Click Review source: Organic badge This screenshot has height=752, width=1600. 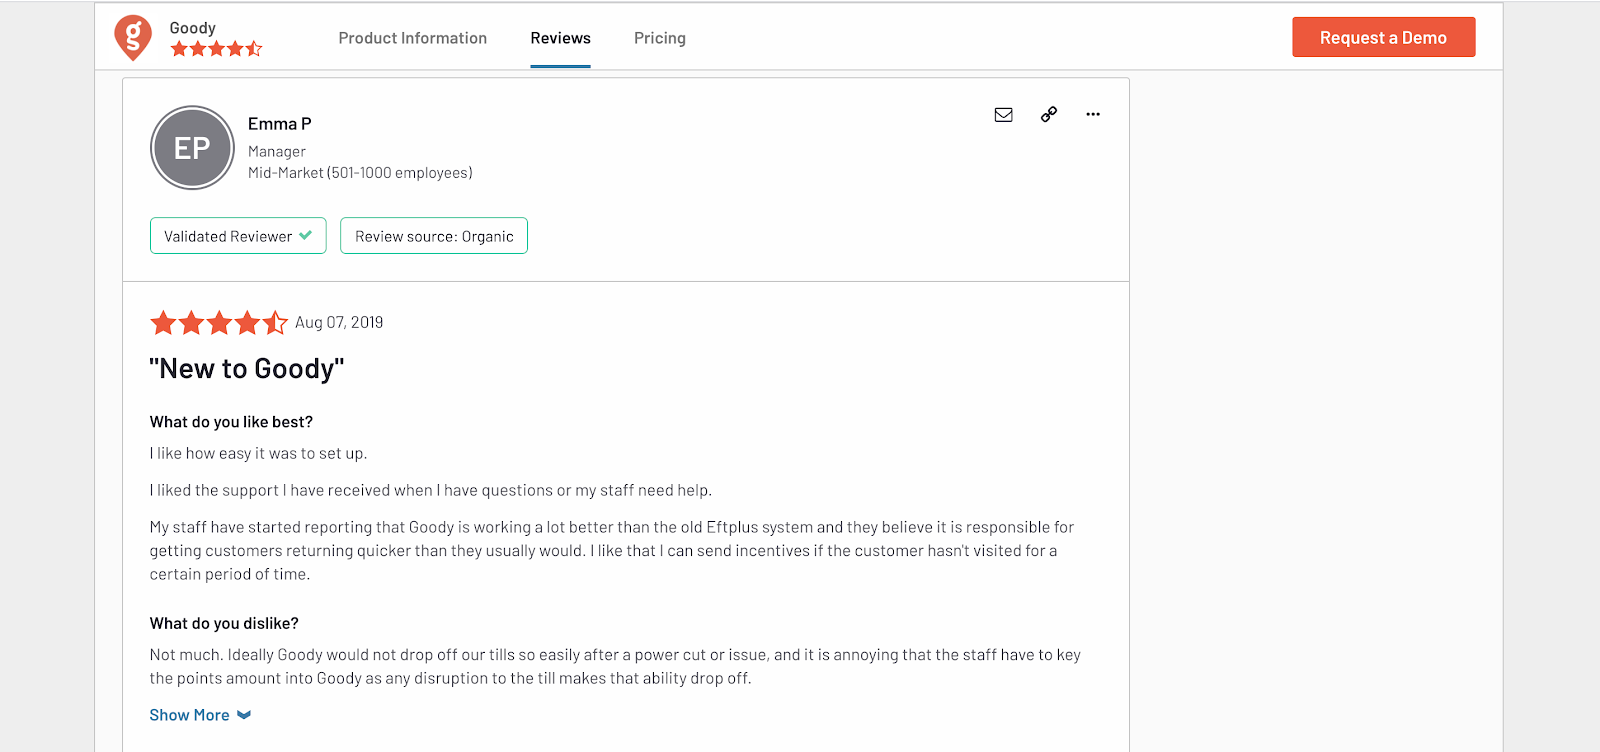(434, 236)
